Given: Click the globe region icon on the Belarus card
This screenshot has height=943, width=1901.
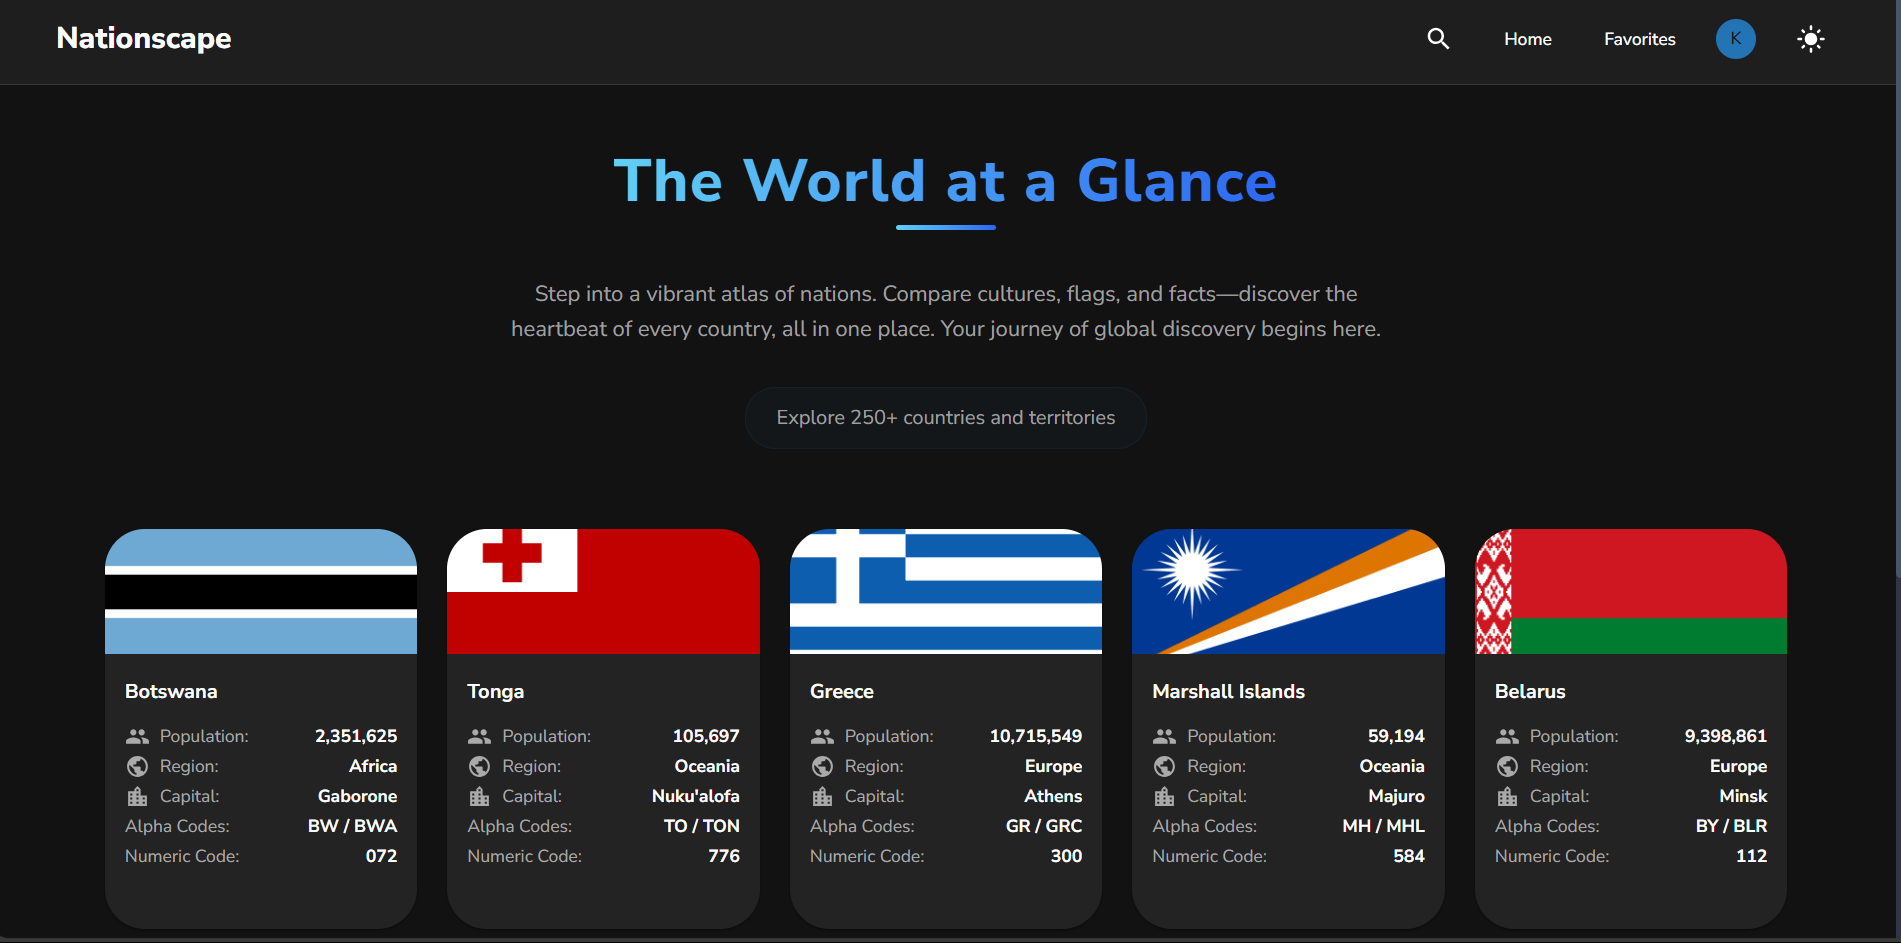Looking at the screenshot, I should click(1507, 766).
